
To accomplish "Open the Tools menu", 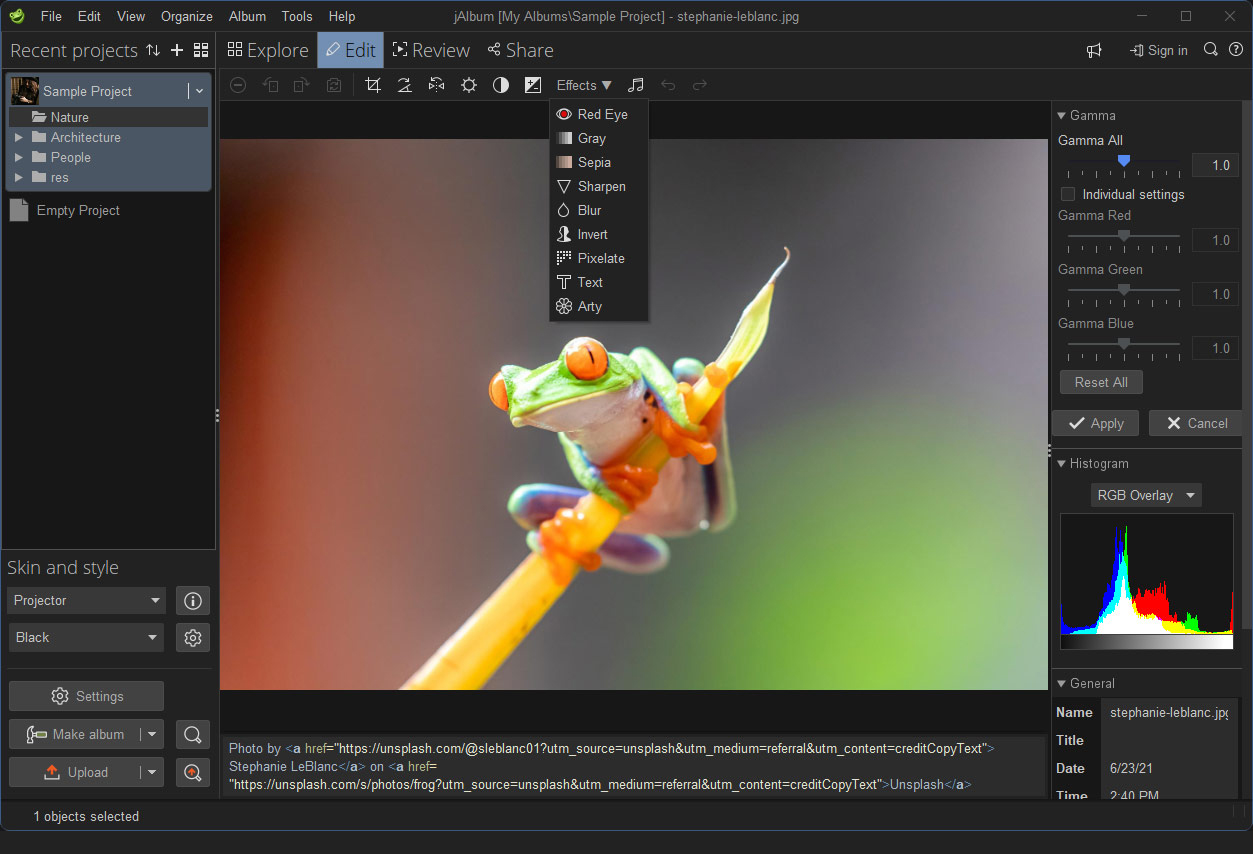I will tap(297, 16).
